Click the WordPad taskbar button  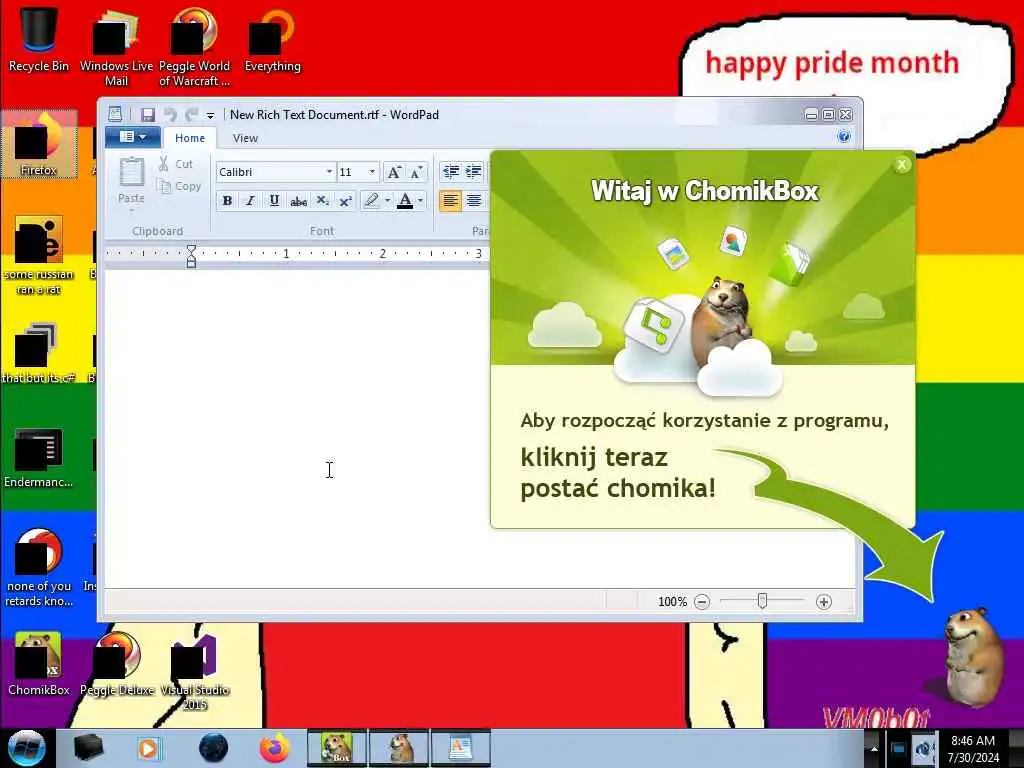click(461, 748)
